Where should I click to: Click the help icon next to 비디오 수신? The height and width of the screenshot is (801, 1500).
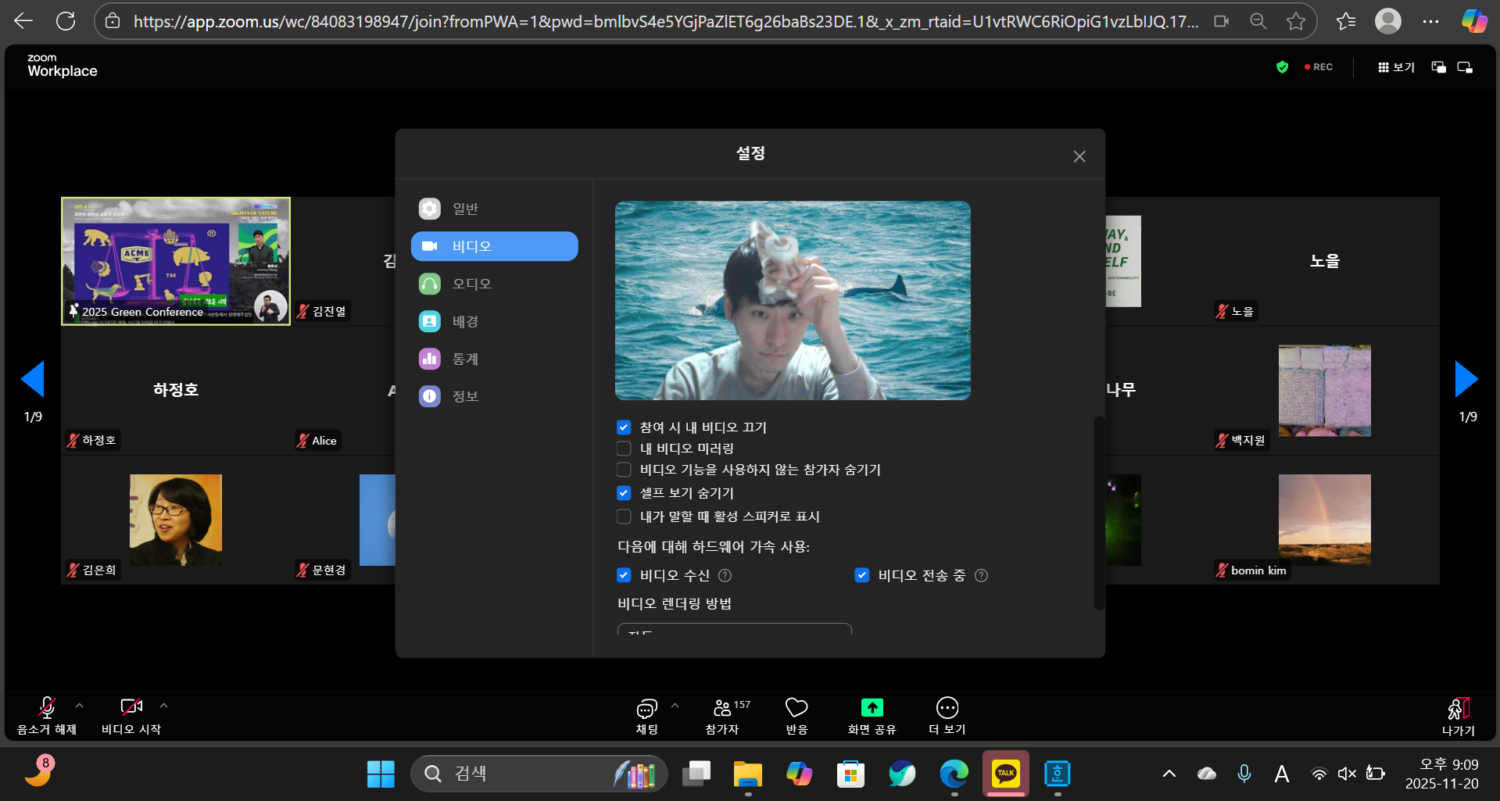[725, 575]
